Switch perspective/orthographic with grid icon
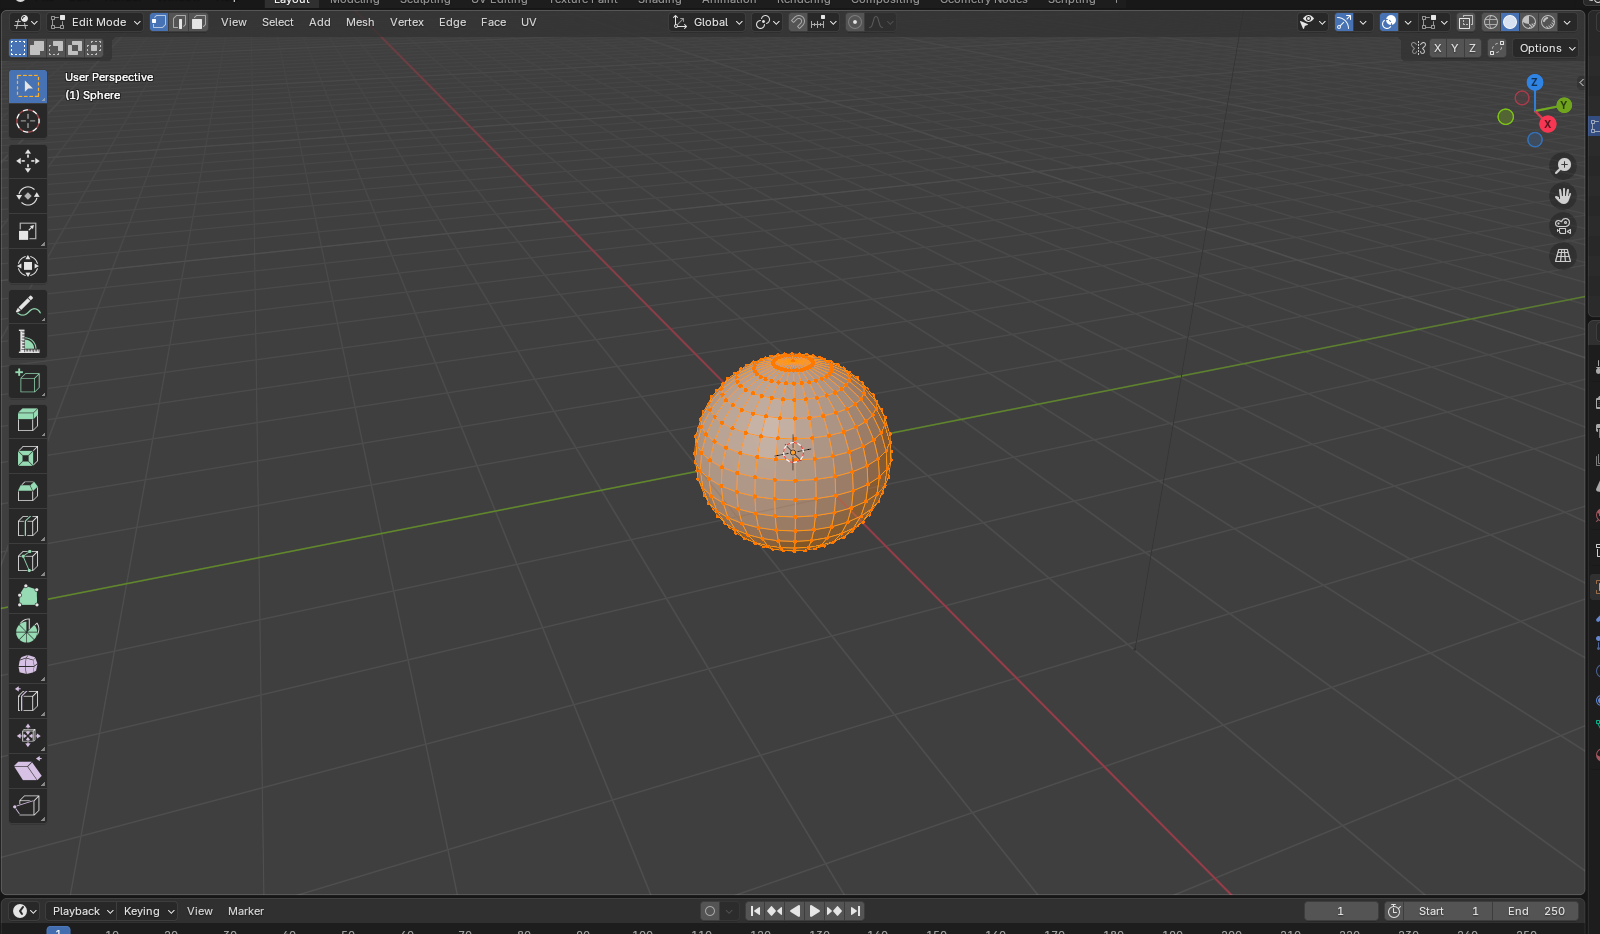1600x934 pixels. point(1563,256)
